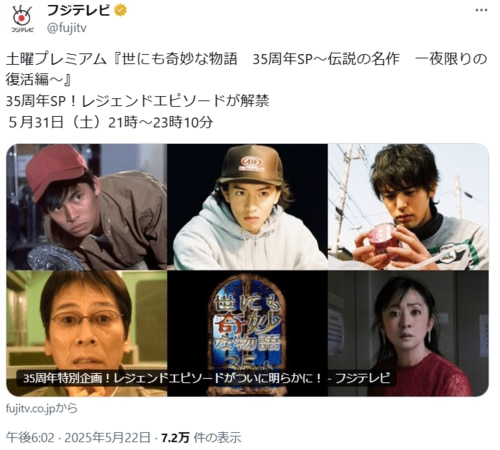Open the 世にも奇妙な物語 logo image
The width and height of the screenshot is (500, 450).
click(247, 333)
